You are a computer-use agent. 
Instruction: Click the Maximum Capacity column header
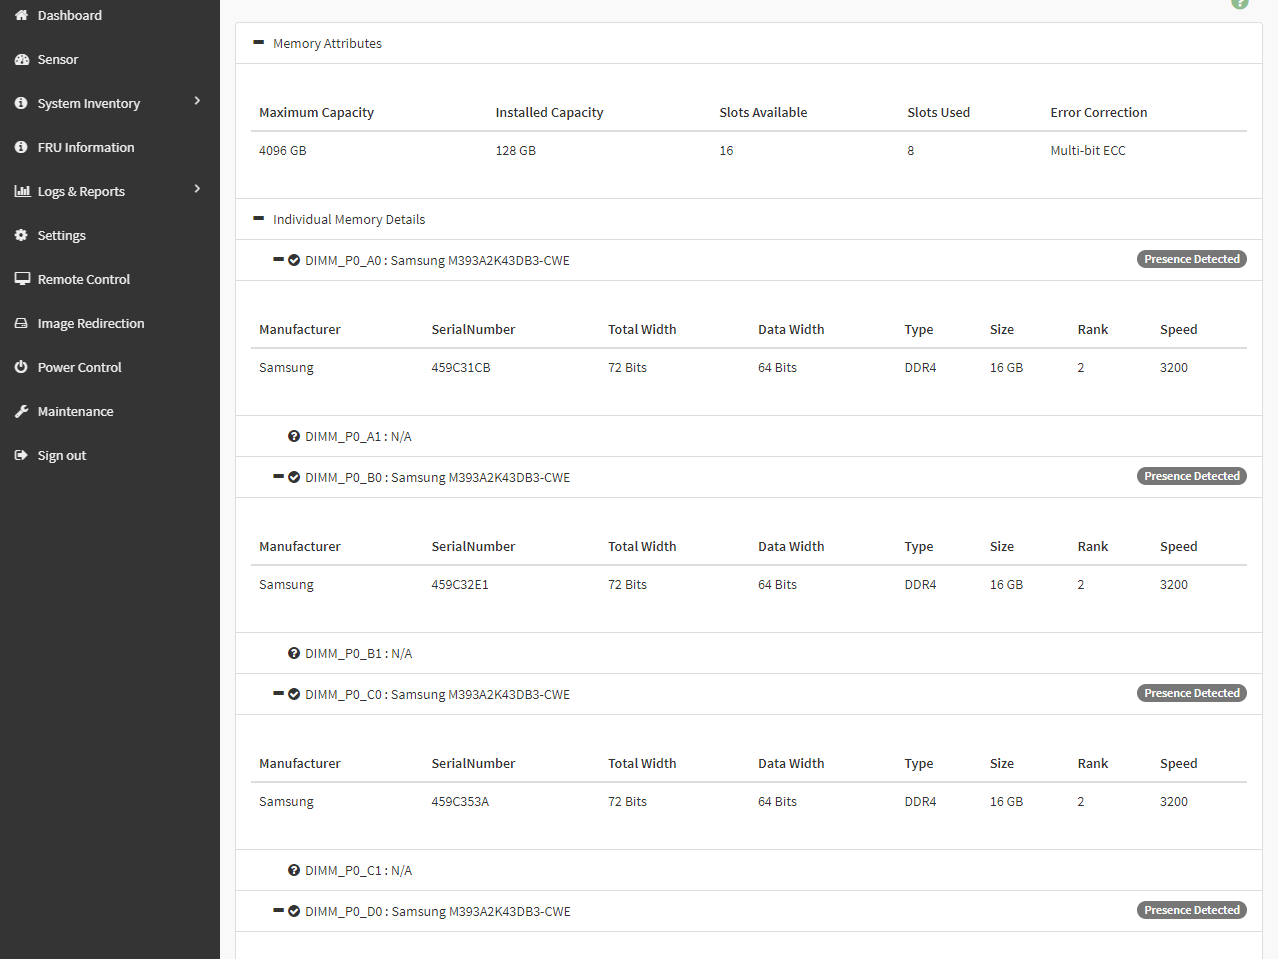tap(316, 113)
